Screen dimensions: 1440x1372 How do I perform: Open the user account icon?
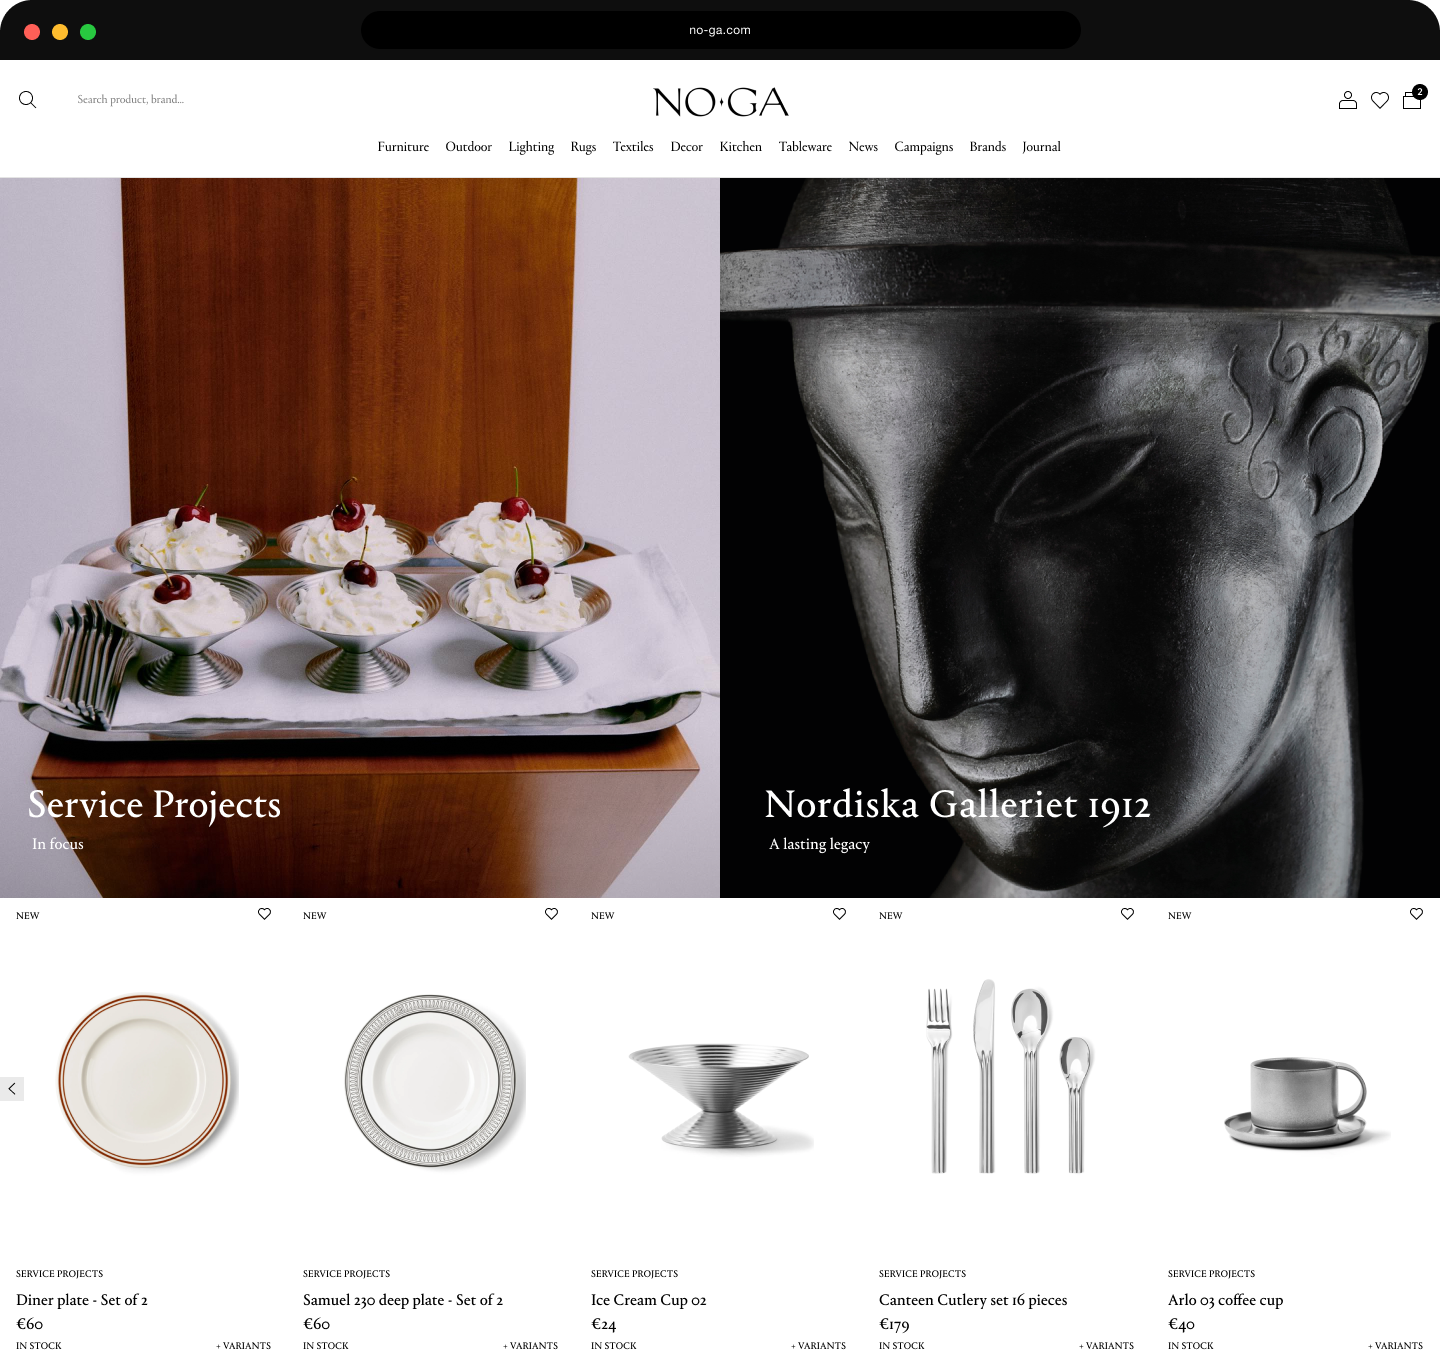1348,100
